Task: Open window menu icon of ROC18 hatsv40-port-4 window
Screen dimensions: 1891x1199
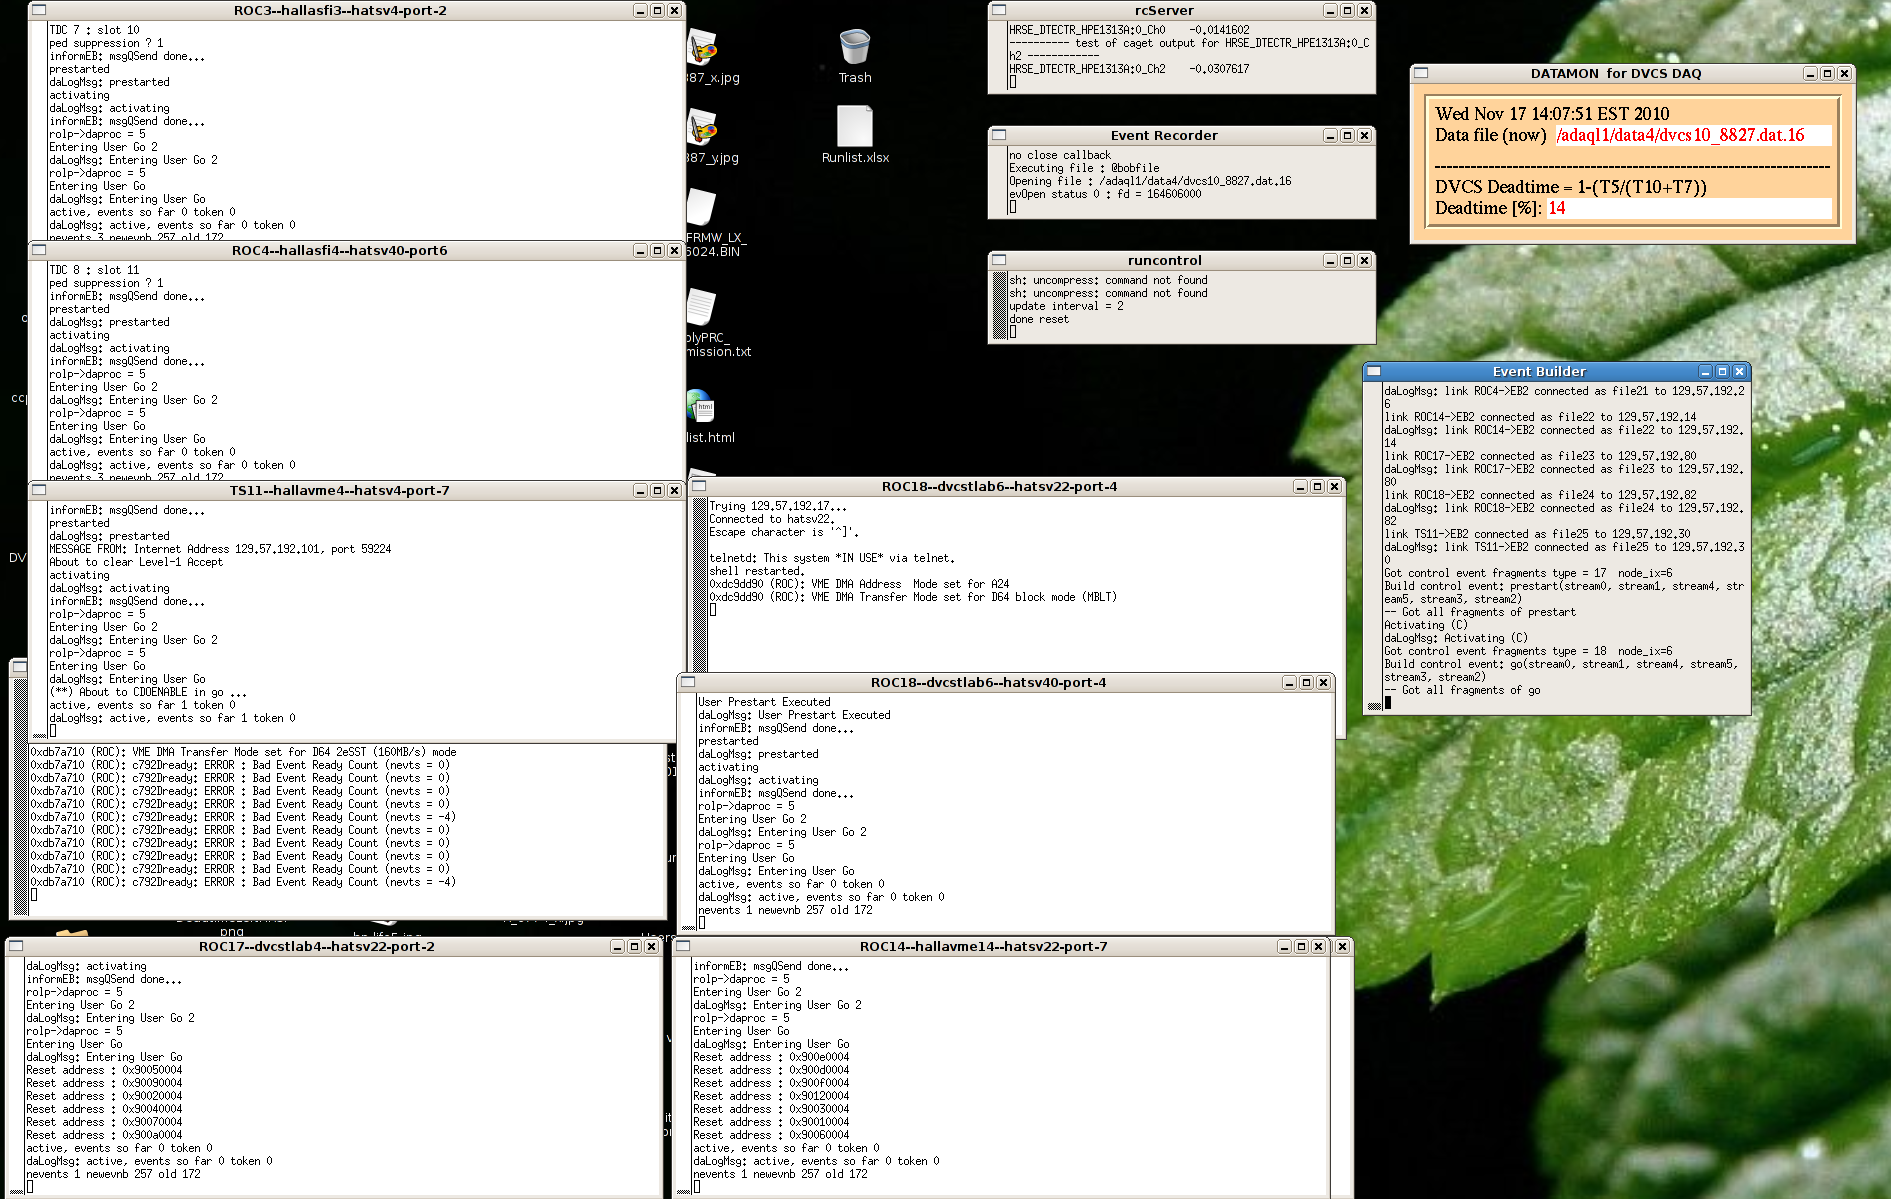Action: coord(688,682)
